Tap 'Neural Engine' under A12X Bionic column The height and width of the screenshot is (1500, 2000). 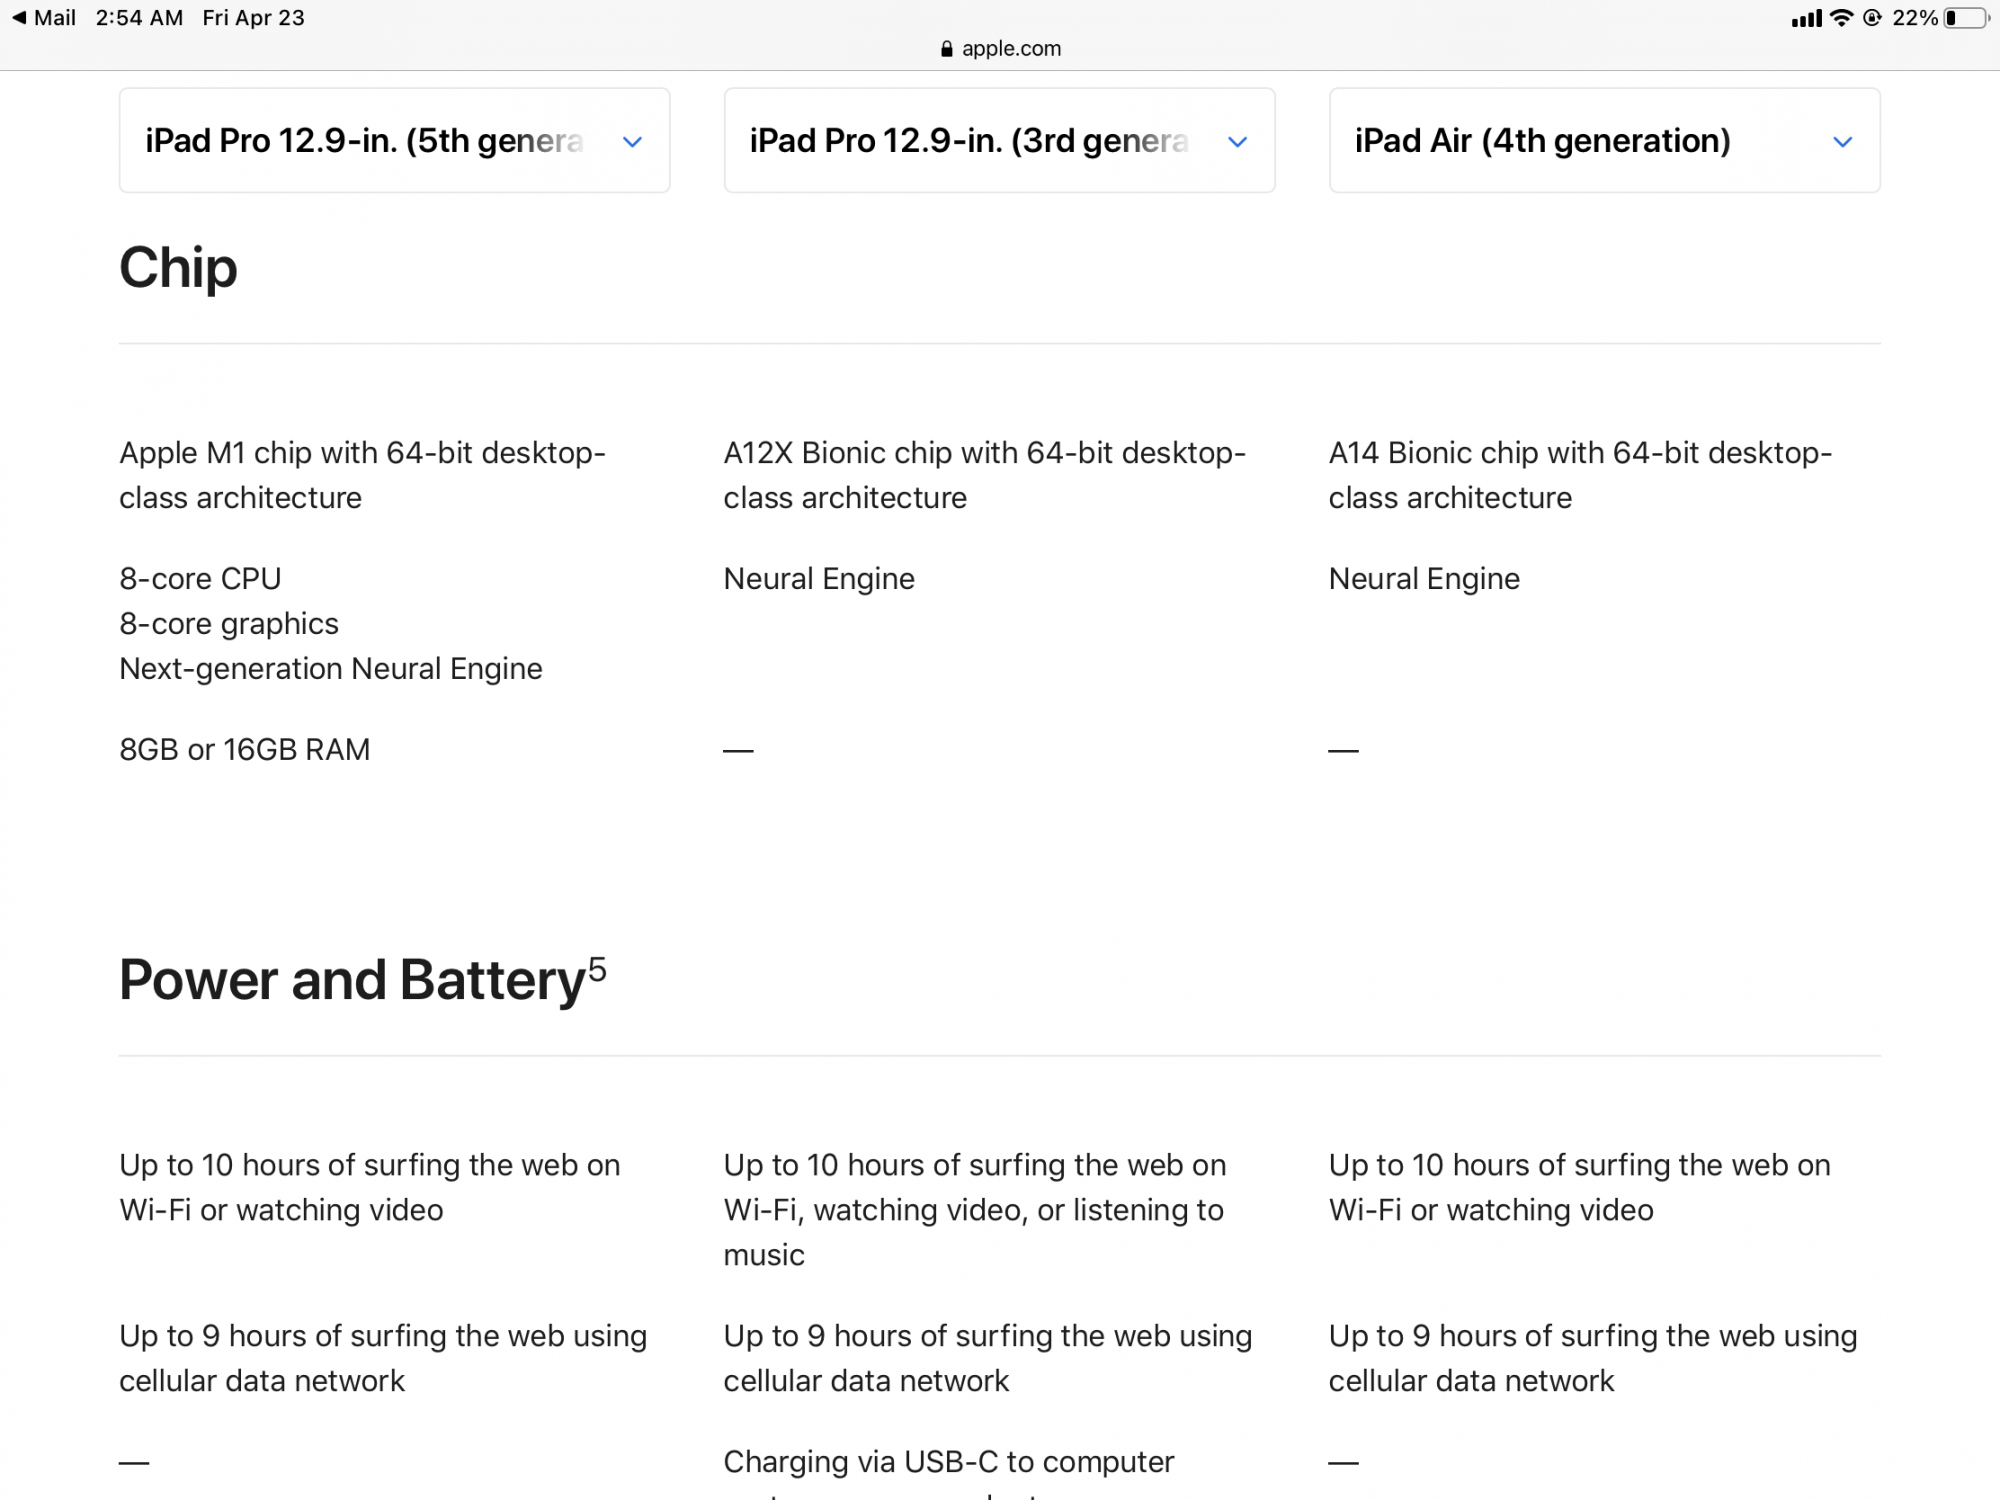(819, 579)
